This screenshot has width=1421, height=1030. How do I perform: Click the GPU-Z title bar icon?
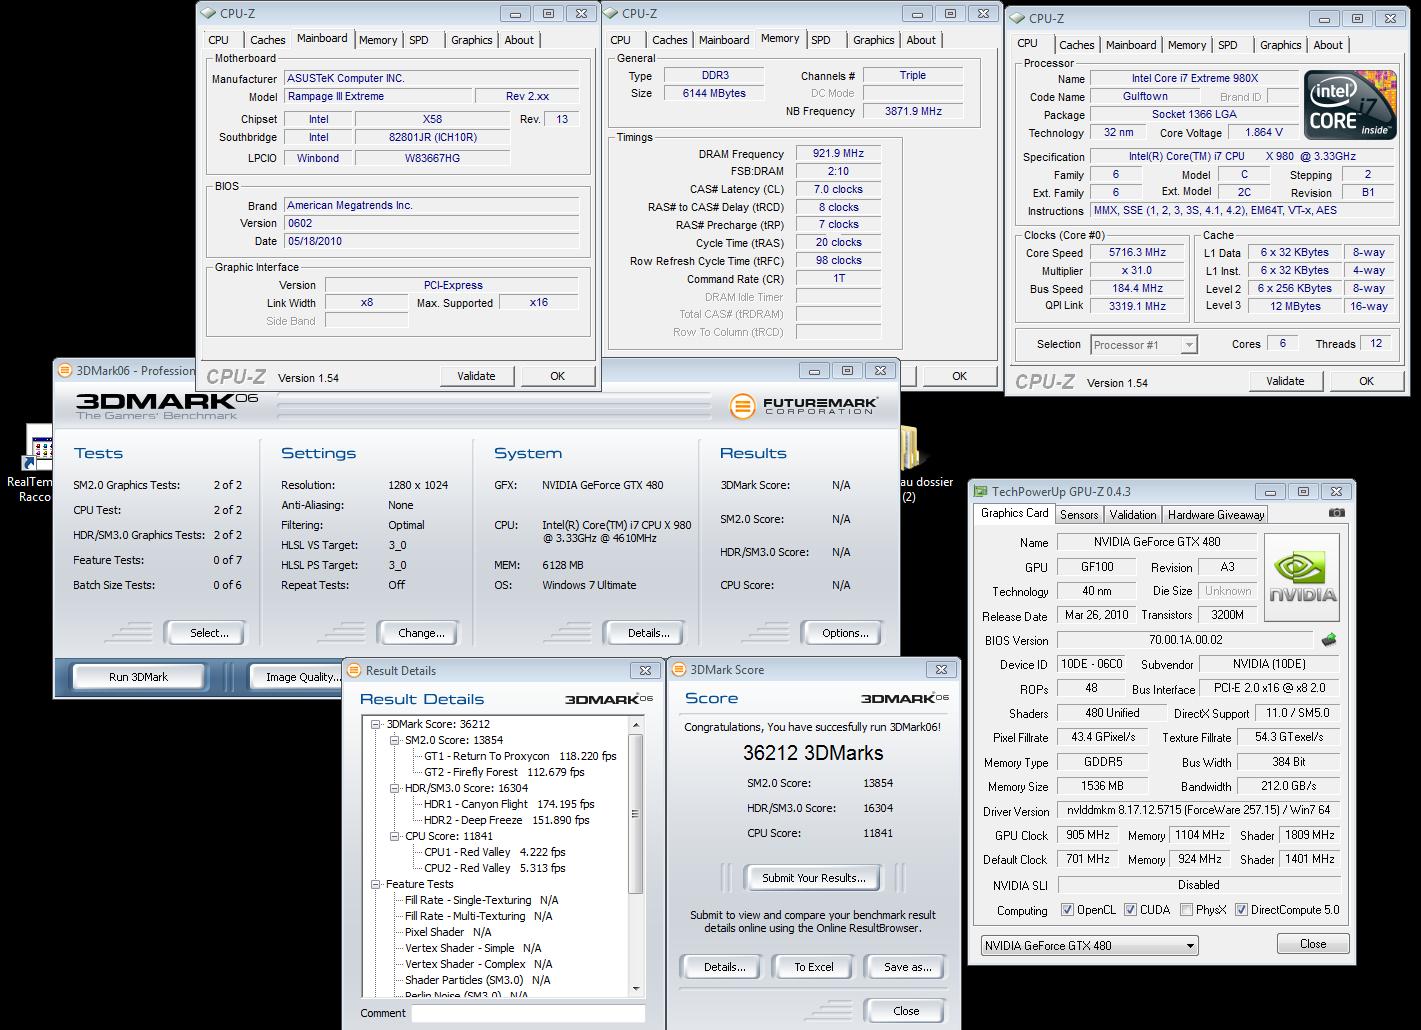click(x=980, y=491)
